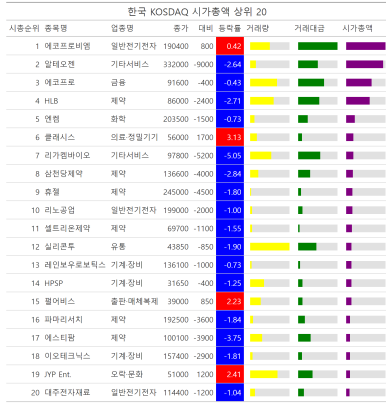Select stock name 에스티팜

tap(60, 338)
